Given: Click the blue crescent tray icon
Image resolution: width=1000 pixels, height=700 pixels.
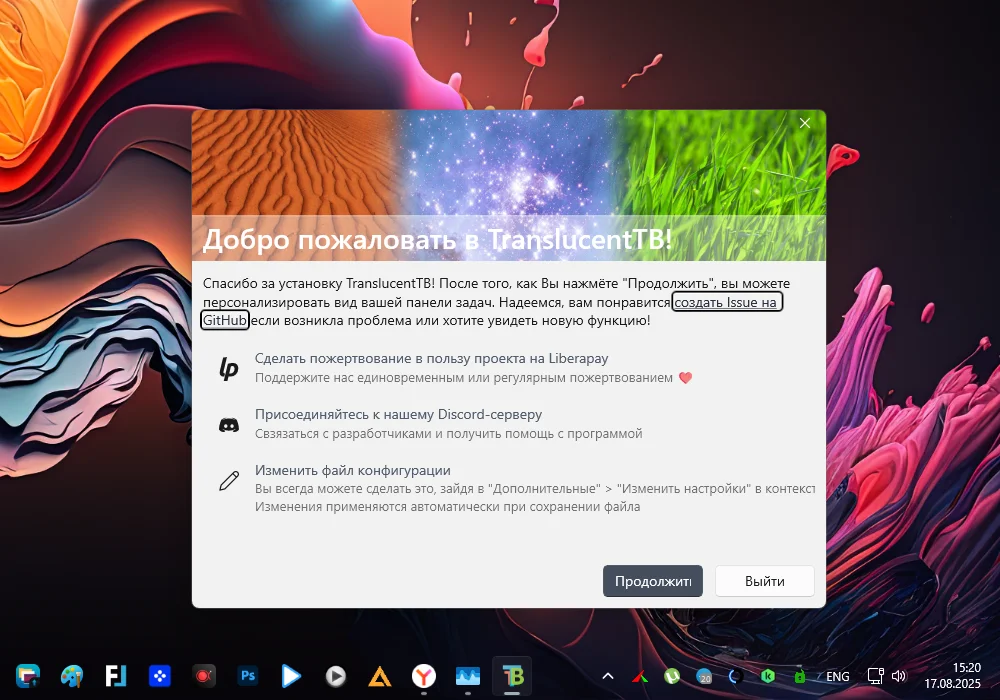Looking at the screenshot, I should pyautogui.click(x=735, y=676).
